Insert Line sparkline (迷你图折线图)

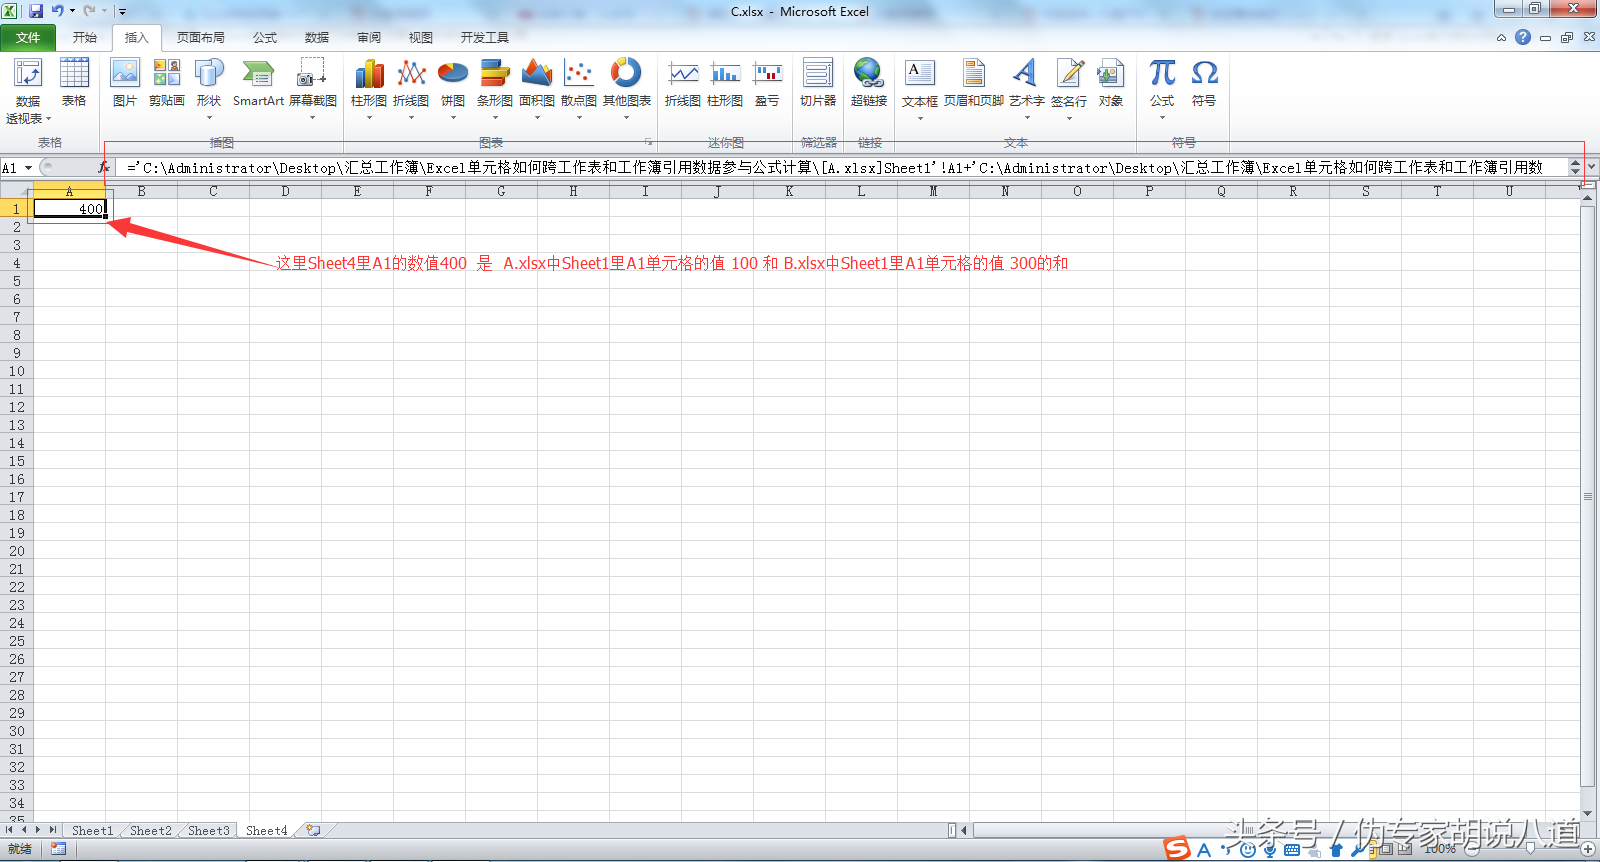(x=683, y=83)
